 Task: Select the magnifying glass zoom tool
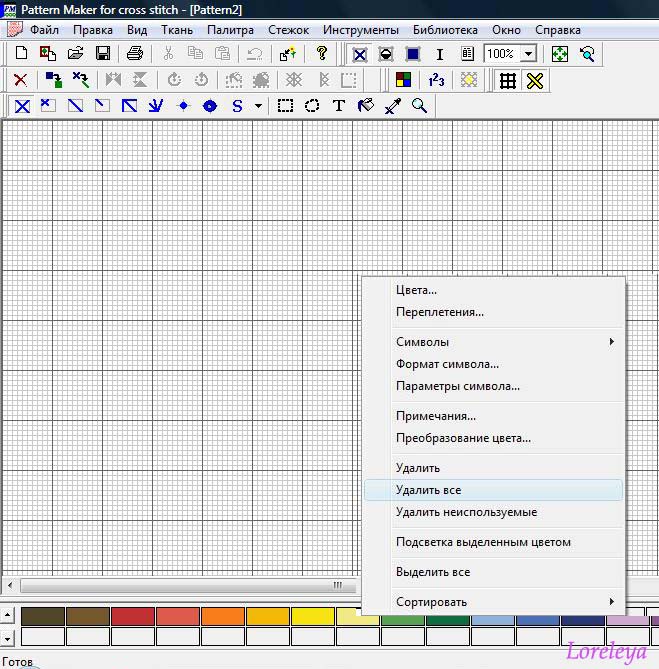[419, 105]
